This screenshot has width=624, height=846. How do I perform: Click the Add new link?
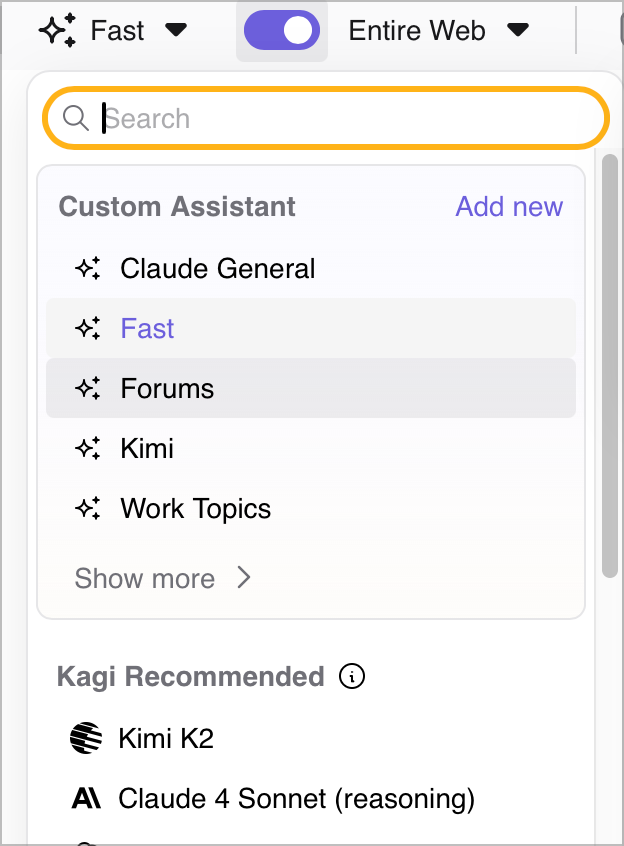coord(509,207)
